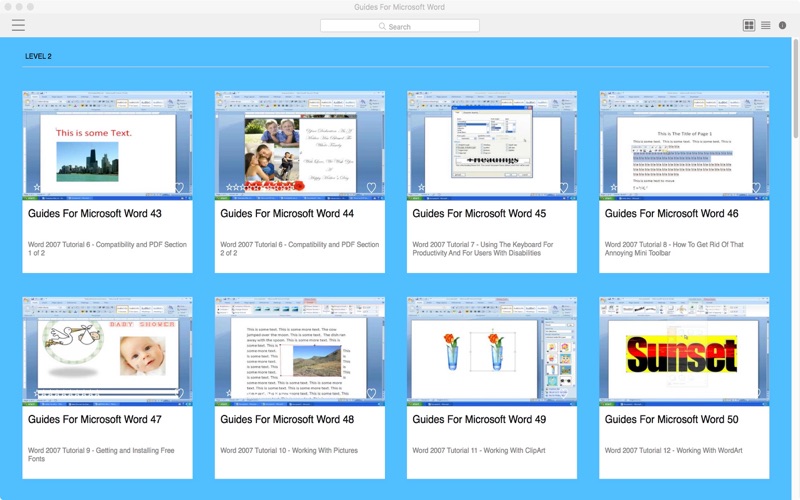
Task: Click the star on Word 46 thumbnail
Action: (614, 187)
